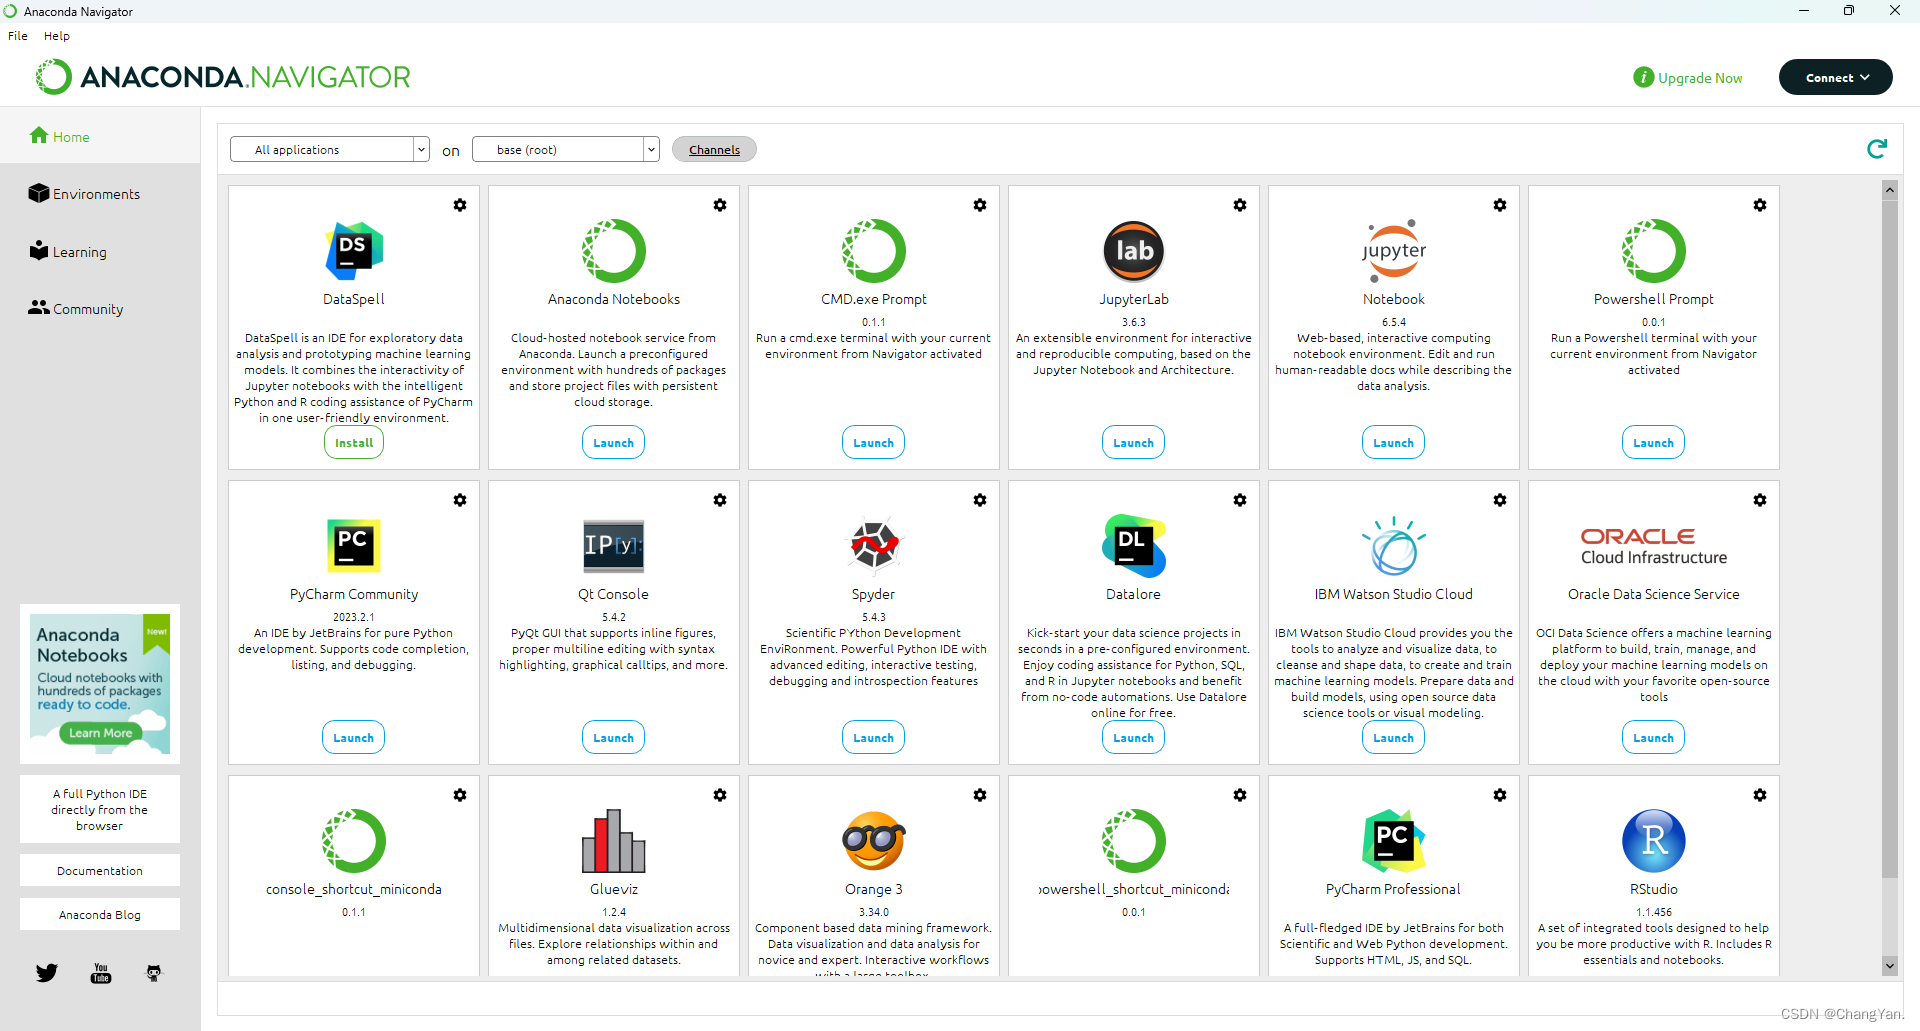Launch IBM Watson Studio Cloud
1920x1031 pixels.
pyautogui.click(x=1394, y=738)
